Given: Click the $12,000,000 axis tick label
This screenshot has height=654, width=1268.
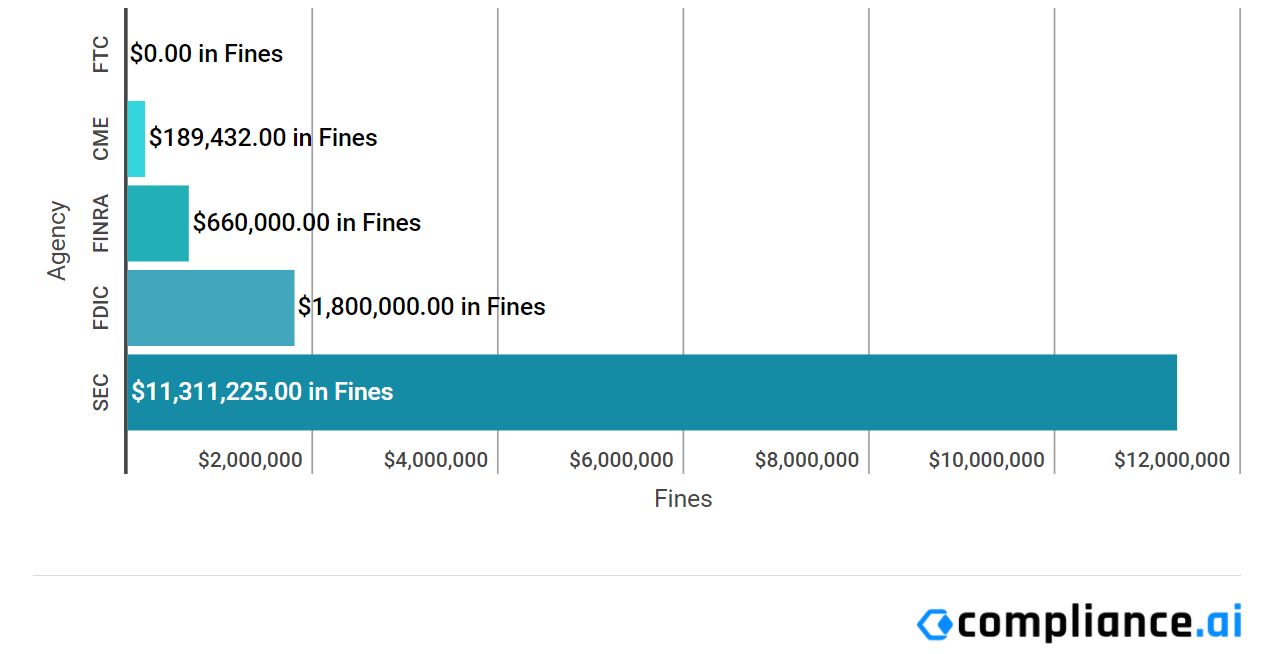Looking at the screenshot, I should 1172,460.
